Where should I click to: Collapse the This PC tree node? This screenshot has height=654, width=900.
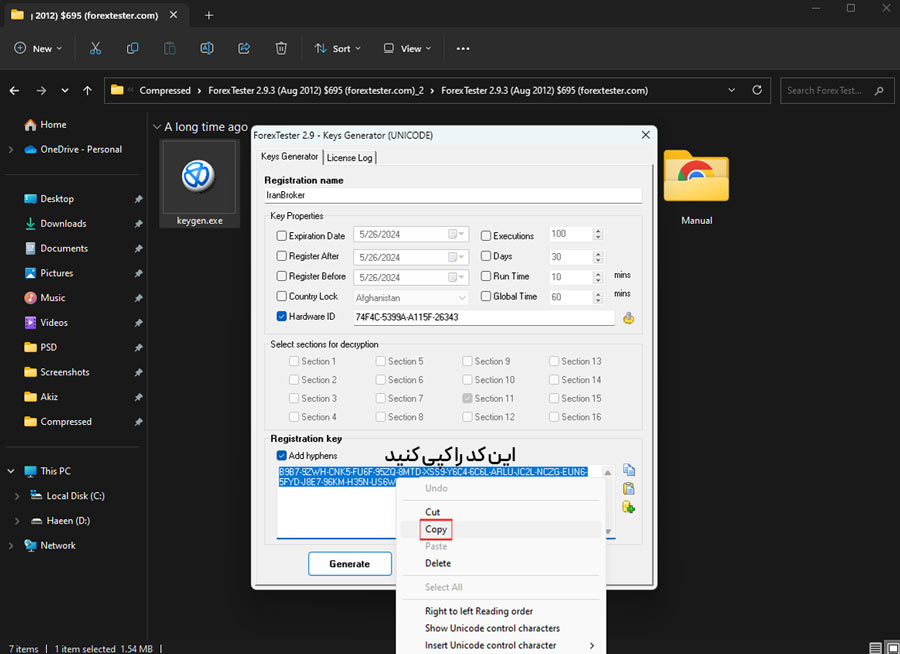click(11, 471)
